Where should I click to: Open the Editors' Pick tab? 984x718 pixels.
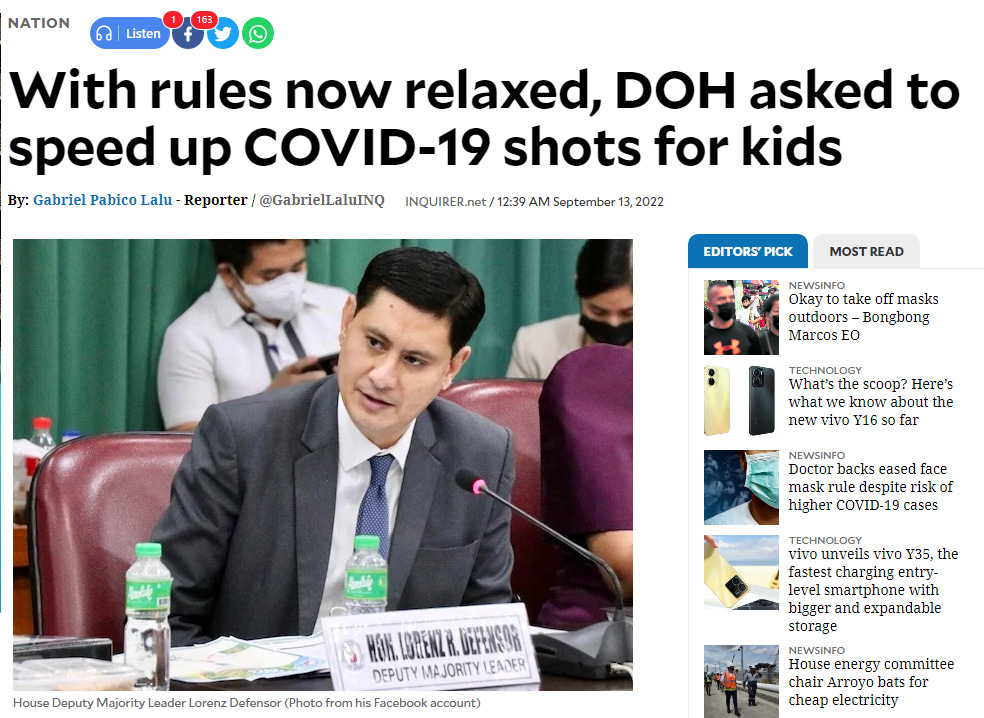click(747, 252)
